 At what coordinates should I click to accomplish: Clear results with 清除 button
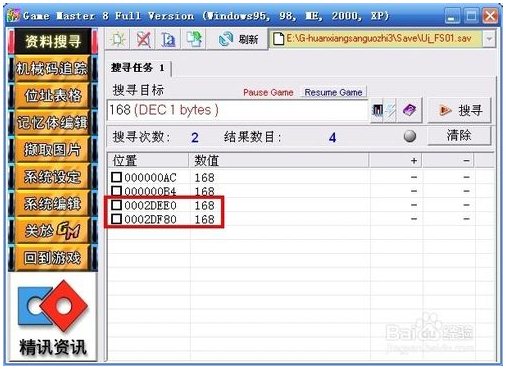459,136
